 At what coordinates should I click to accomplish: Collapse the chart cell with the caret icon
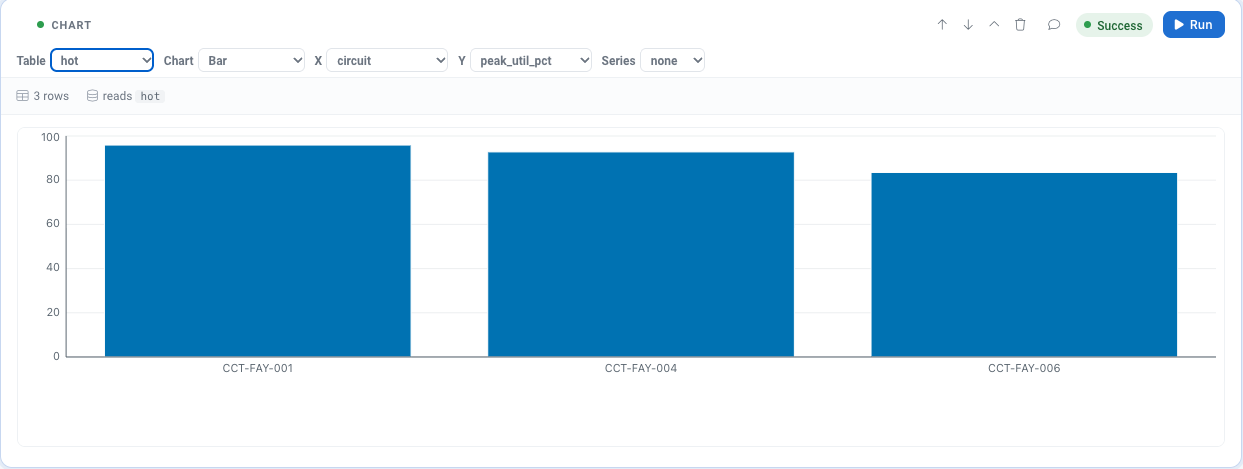[994, 25]
